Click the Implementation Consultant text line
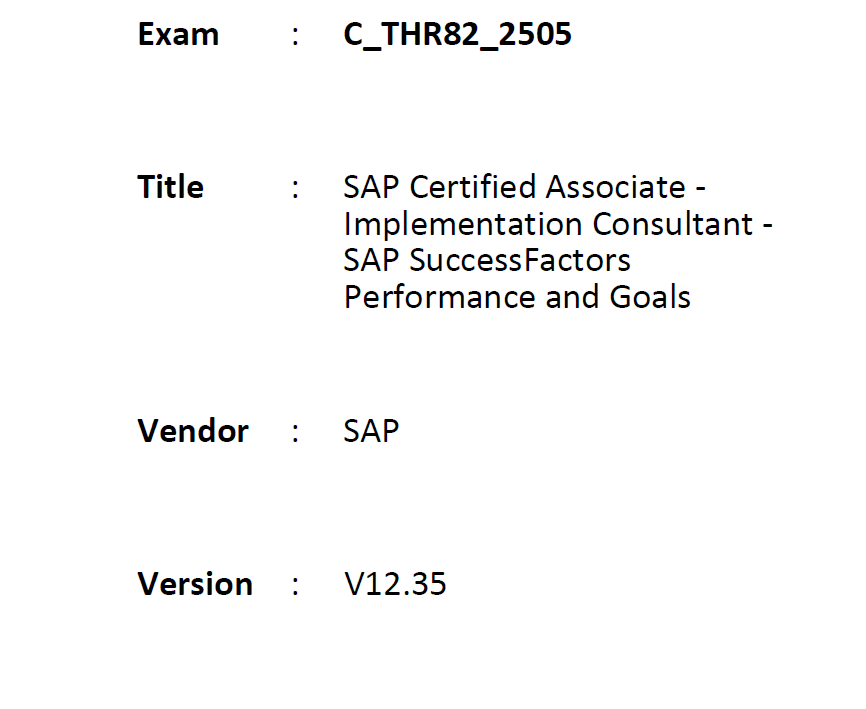Viewport: 866px width, 709px height. 558,224
